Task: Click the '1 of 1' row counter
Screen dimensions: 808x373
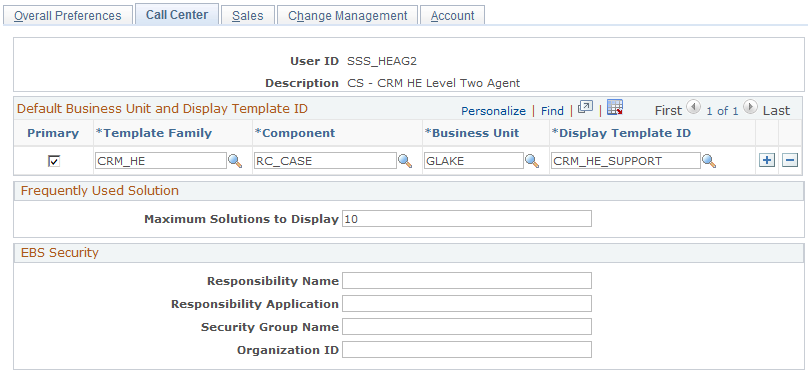Action: click(x=722, y=111)
